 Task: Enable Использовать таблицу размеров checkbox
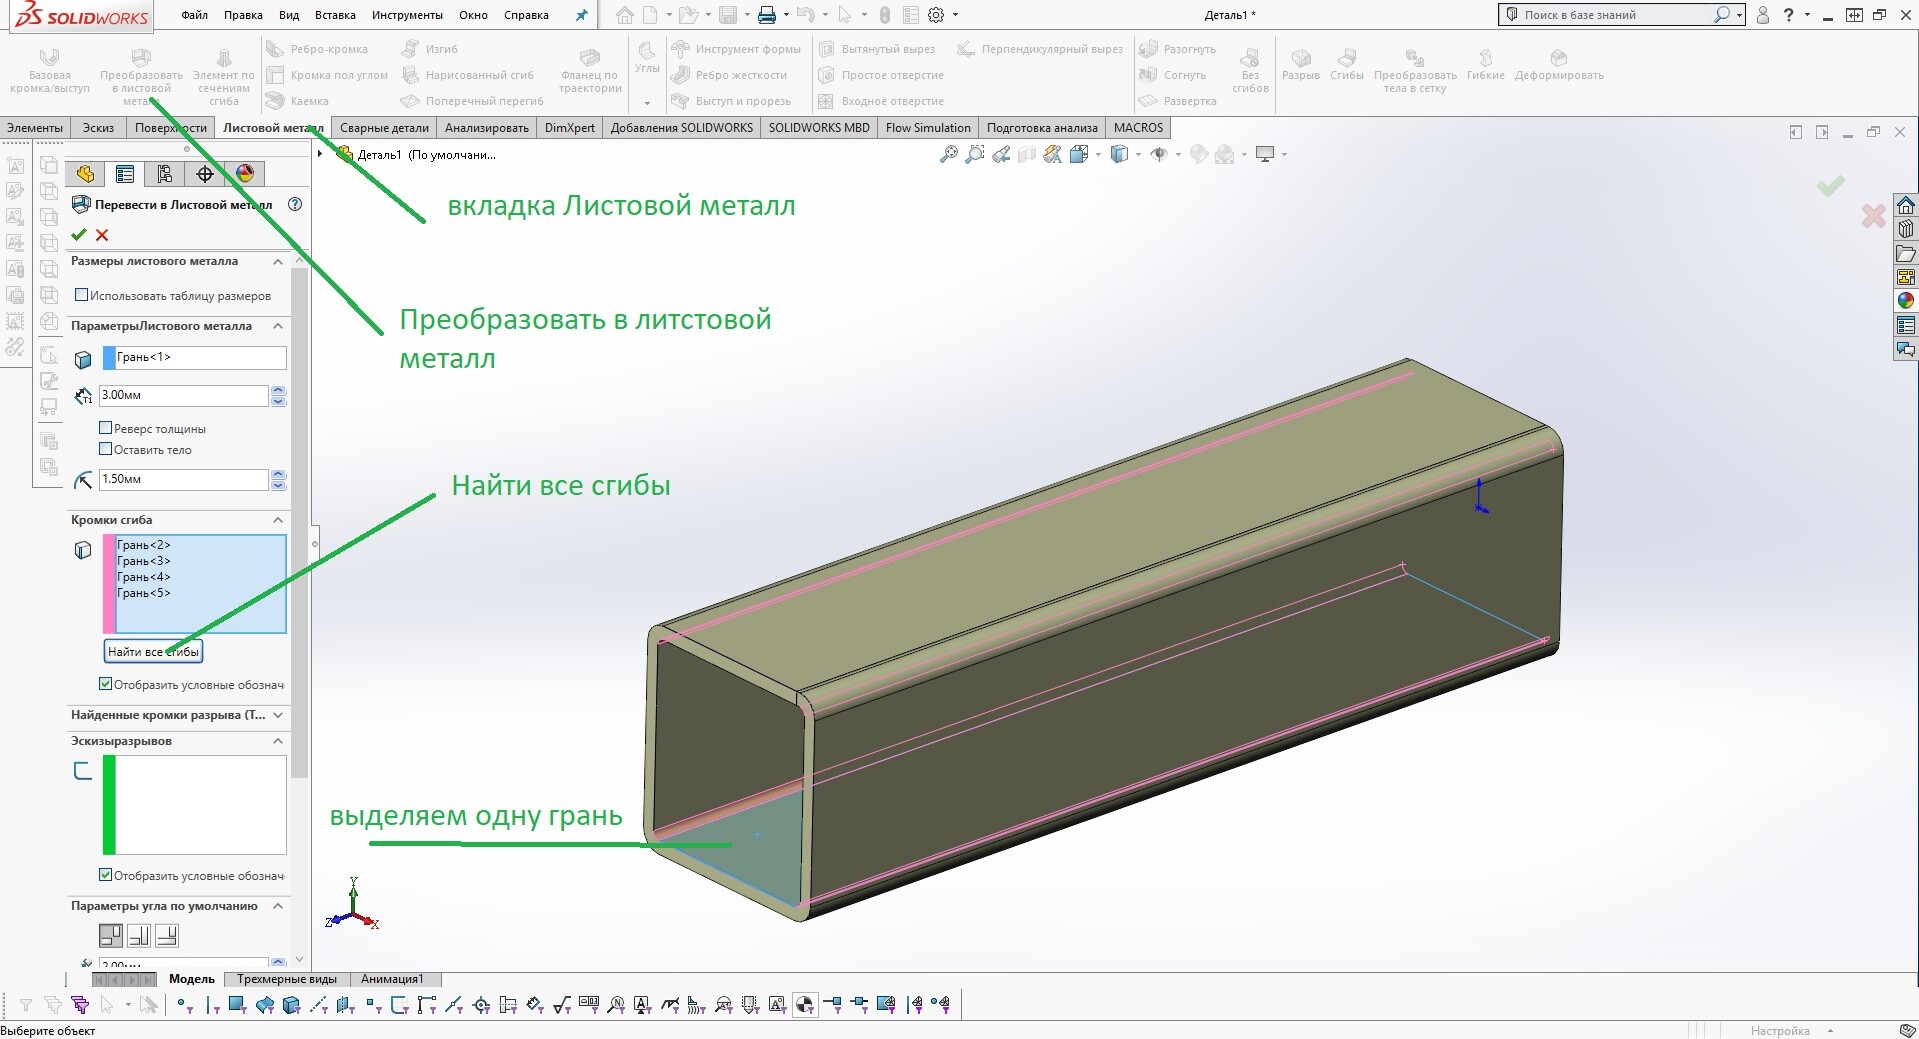(82, 295)
